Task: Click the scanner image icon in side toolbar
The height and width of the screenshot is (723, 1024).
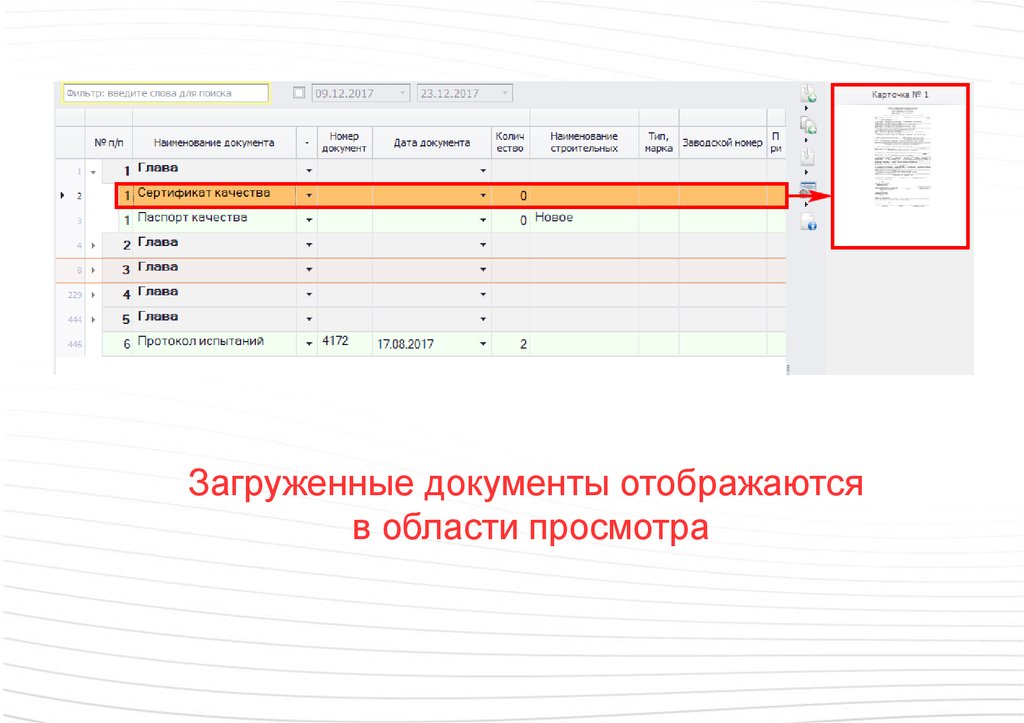Action: coord(808,189)
